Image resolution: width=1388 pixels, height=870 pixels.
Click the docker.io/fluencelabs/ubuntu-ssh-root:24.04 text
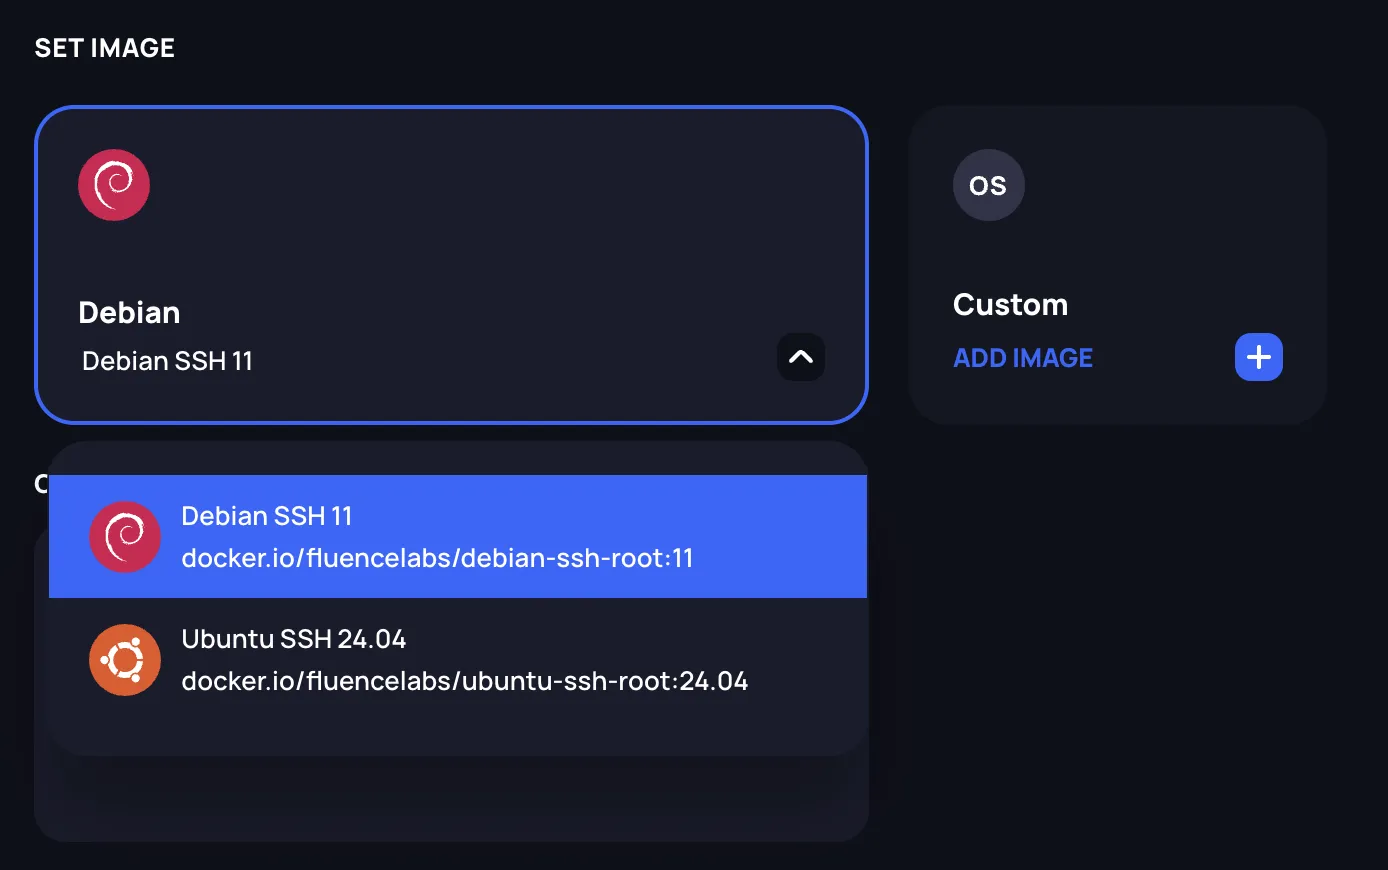[x=464, y=681]
